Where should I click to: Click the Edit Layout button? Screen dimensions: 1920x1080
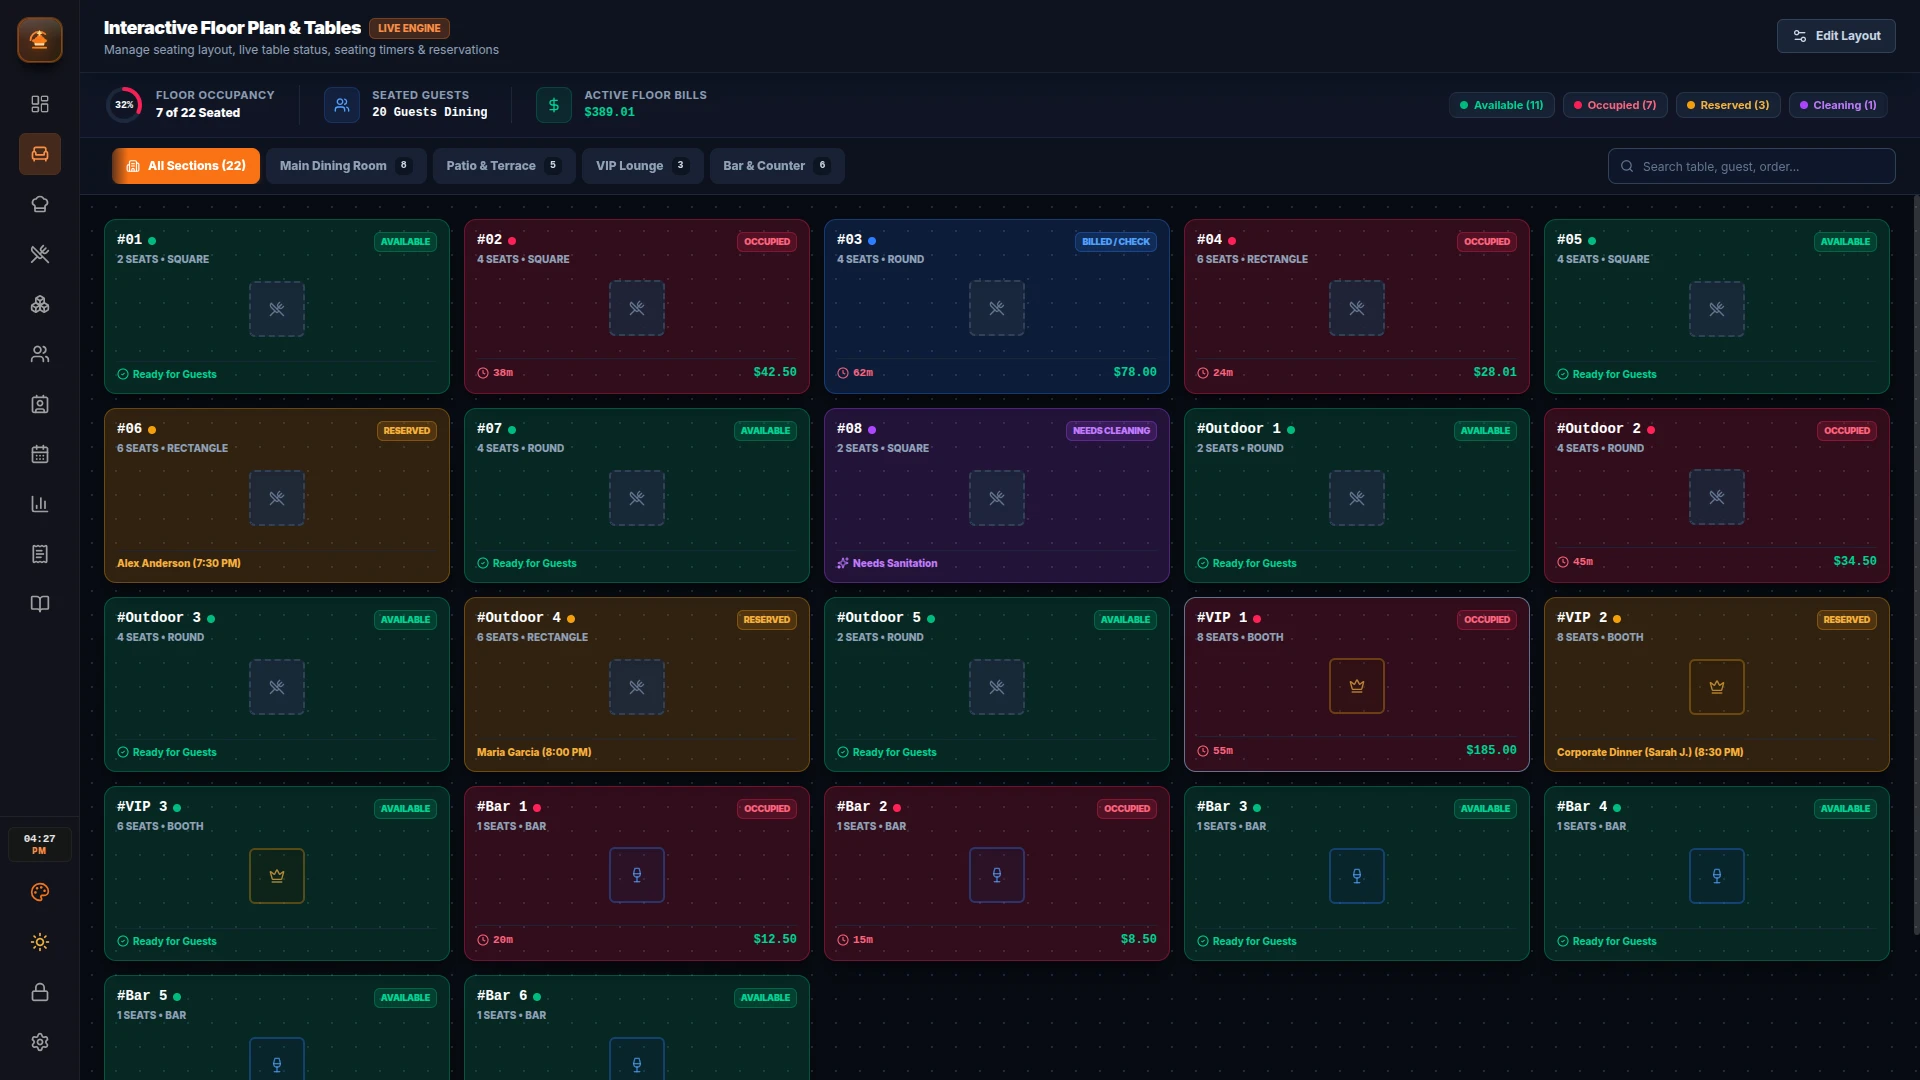[1836, 36]
